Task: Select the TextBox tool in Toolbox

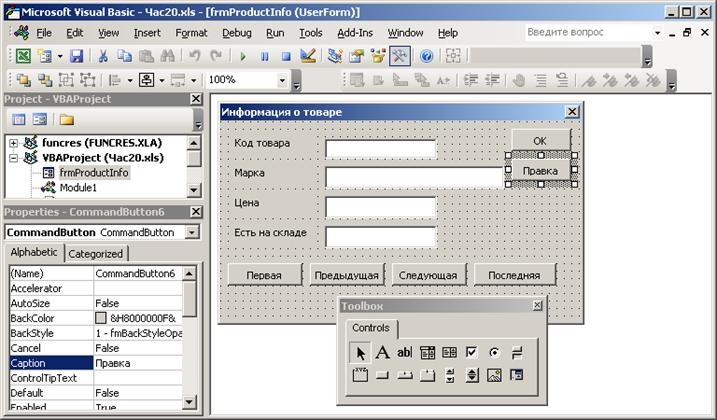Action: coord(405,352)
